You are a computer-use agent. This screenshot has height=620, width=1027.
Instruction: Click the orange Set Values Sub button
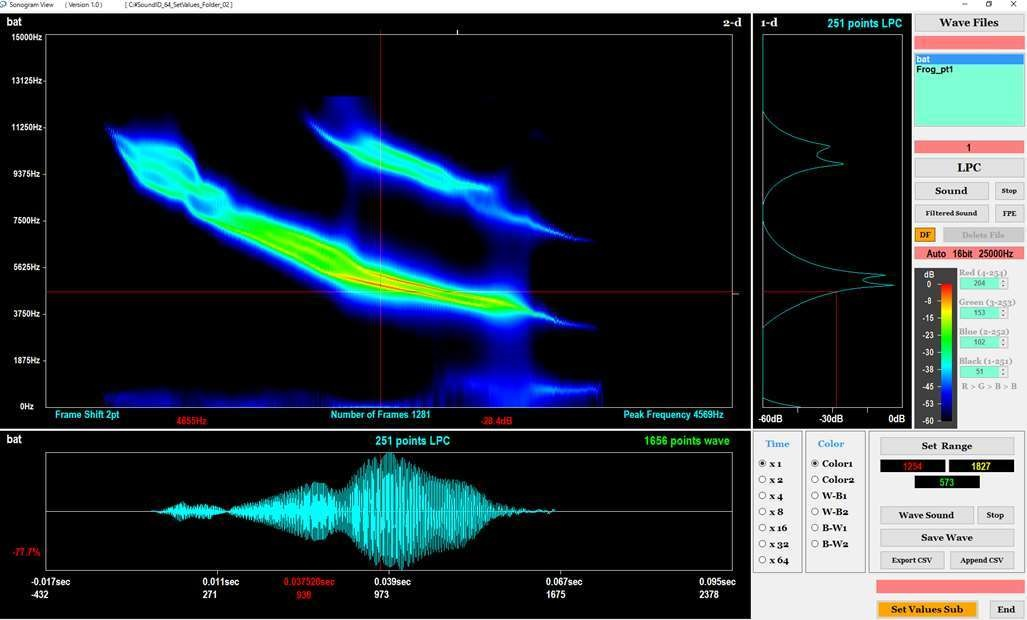926,609
